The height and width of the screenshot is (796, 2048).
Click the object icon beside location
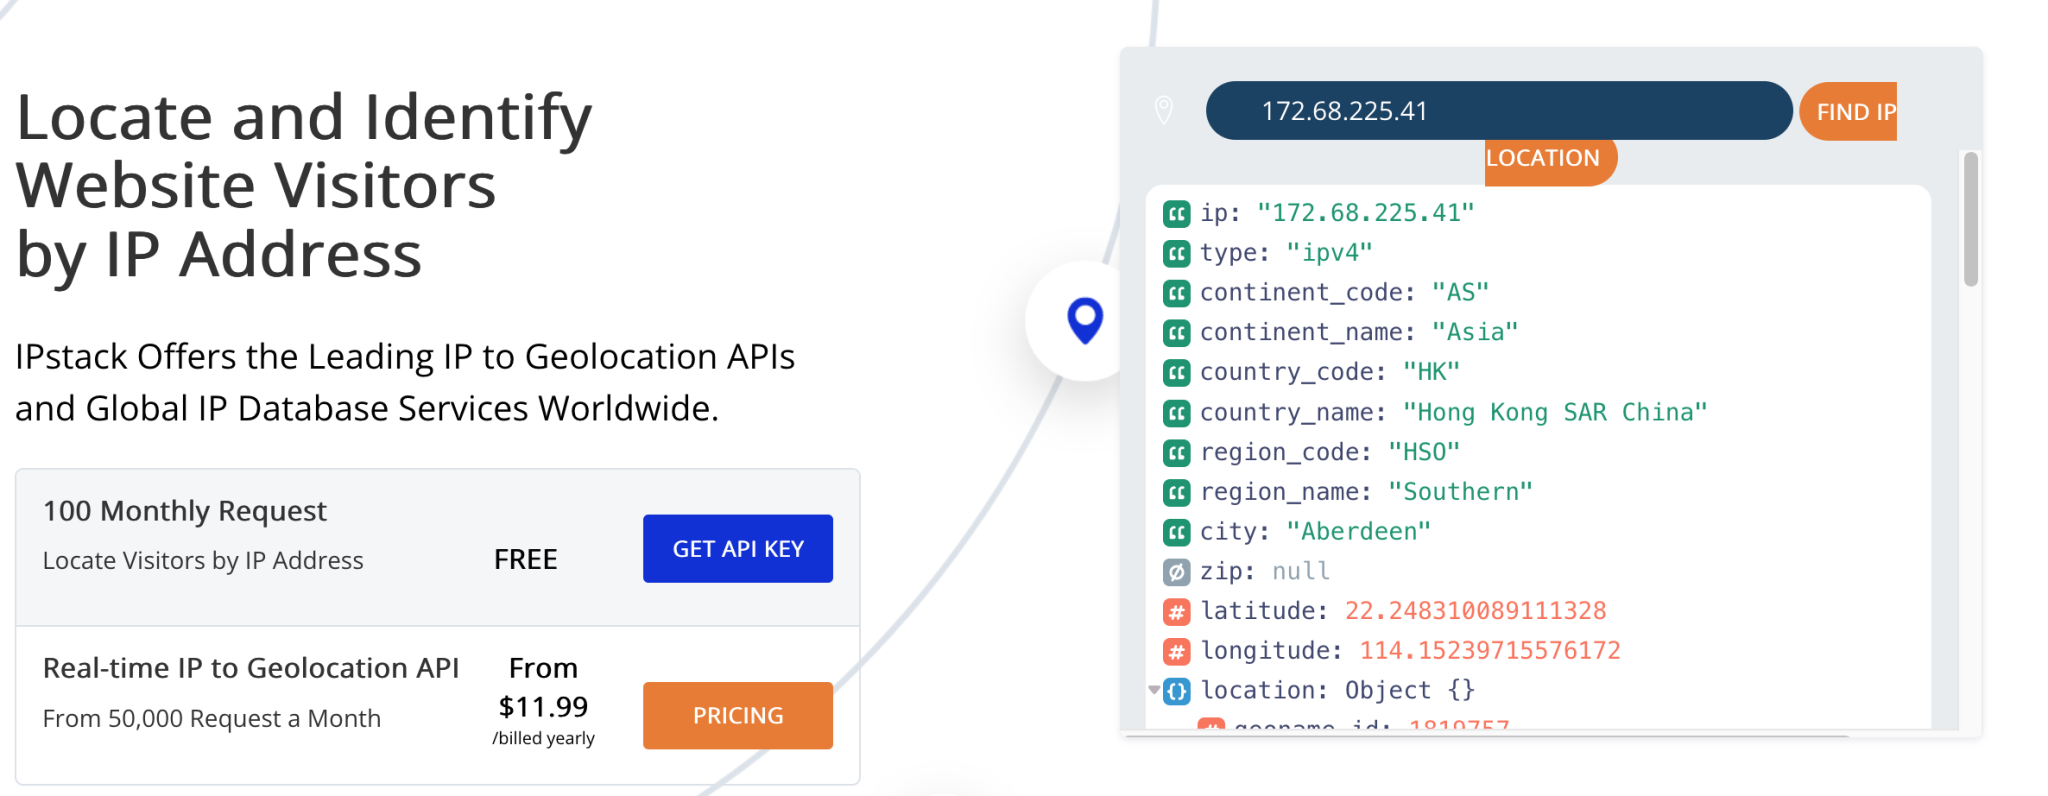coord(1177,691)
